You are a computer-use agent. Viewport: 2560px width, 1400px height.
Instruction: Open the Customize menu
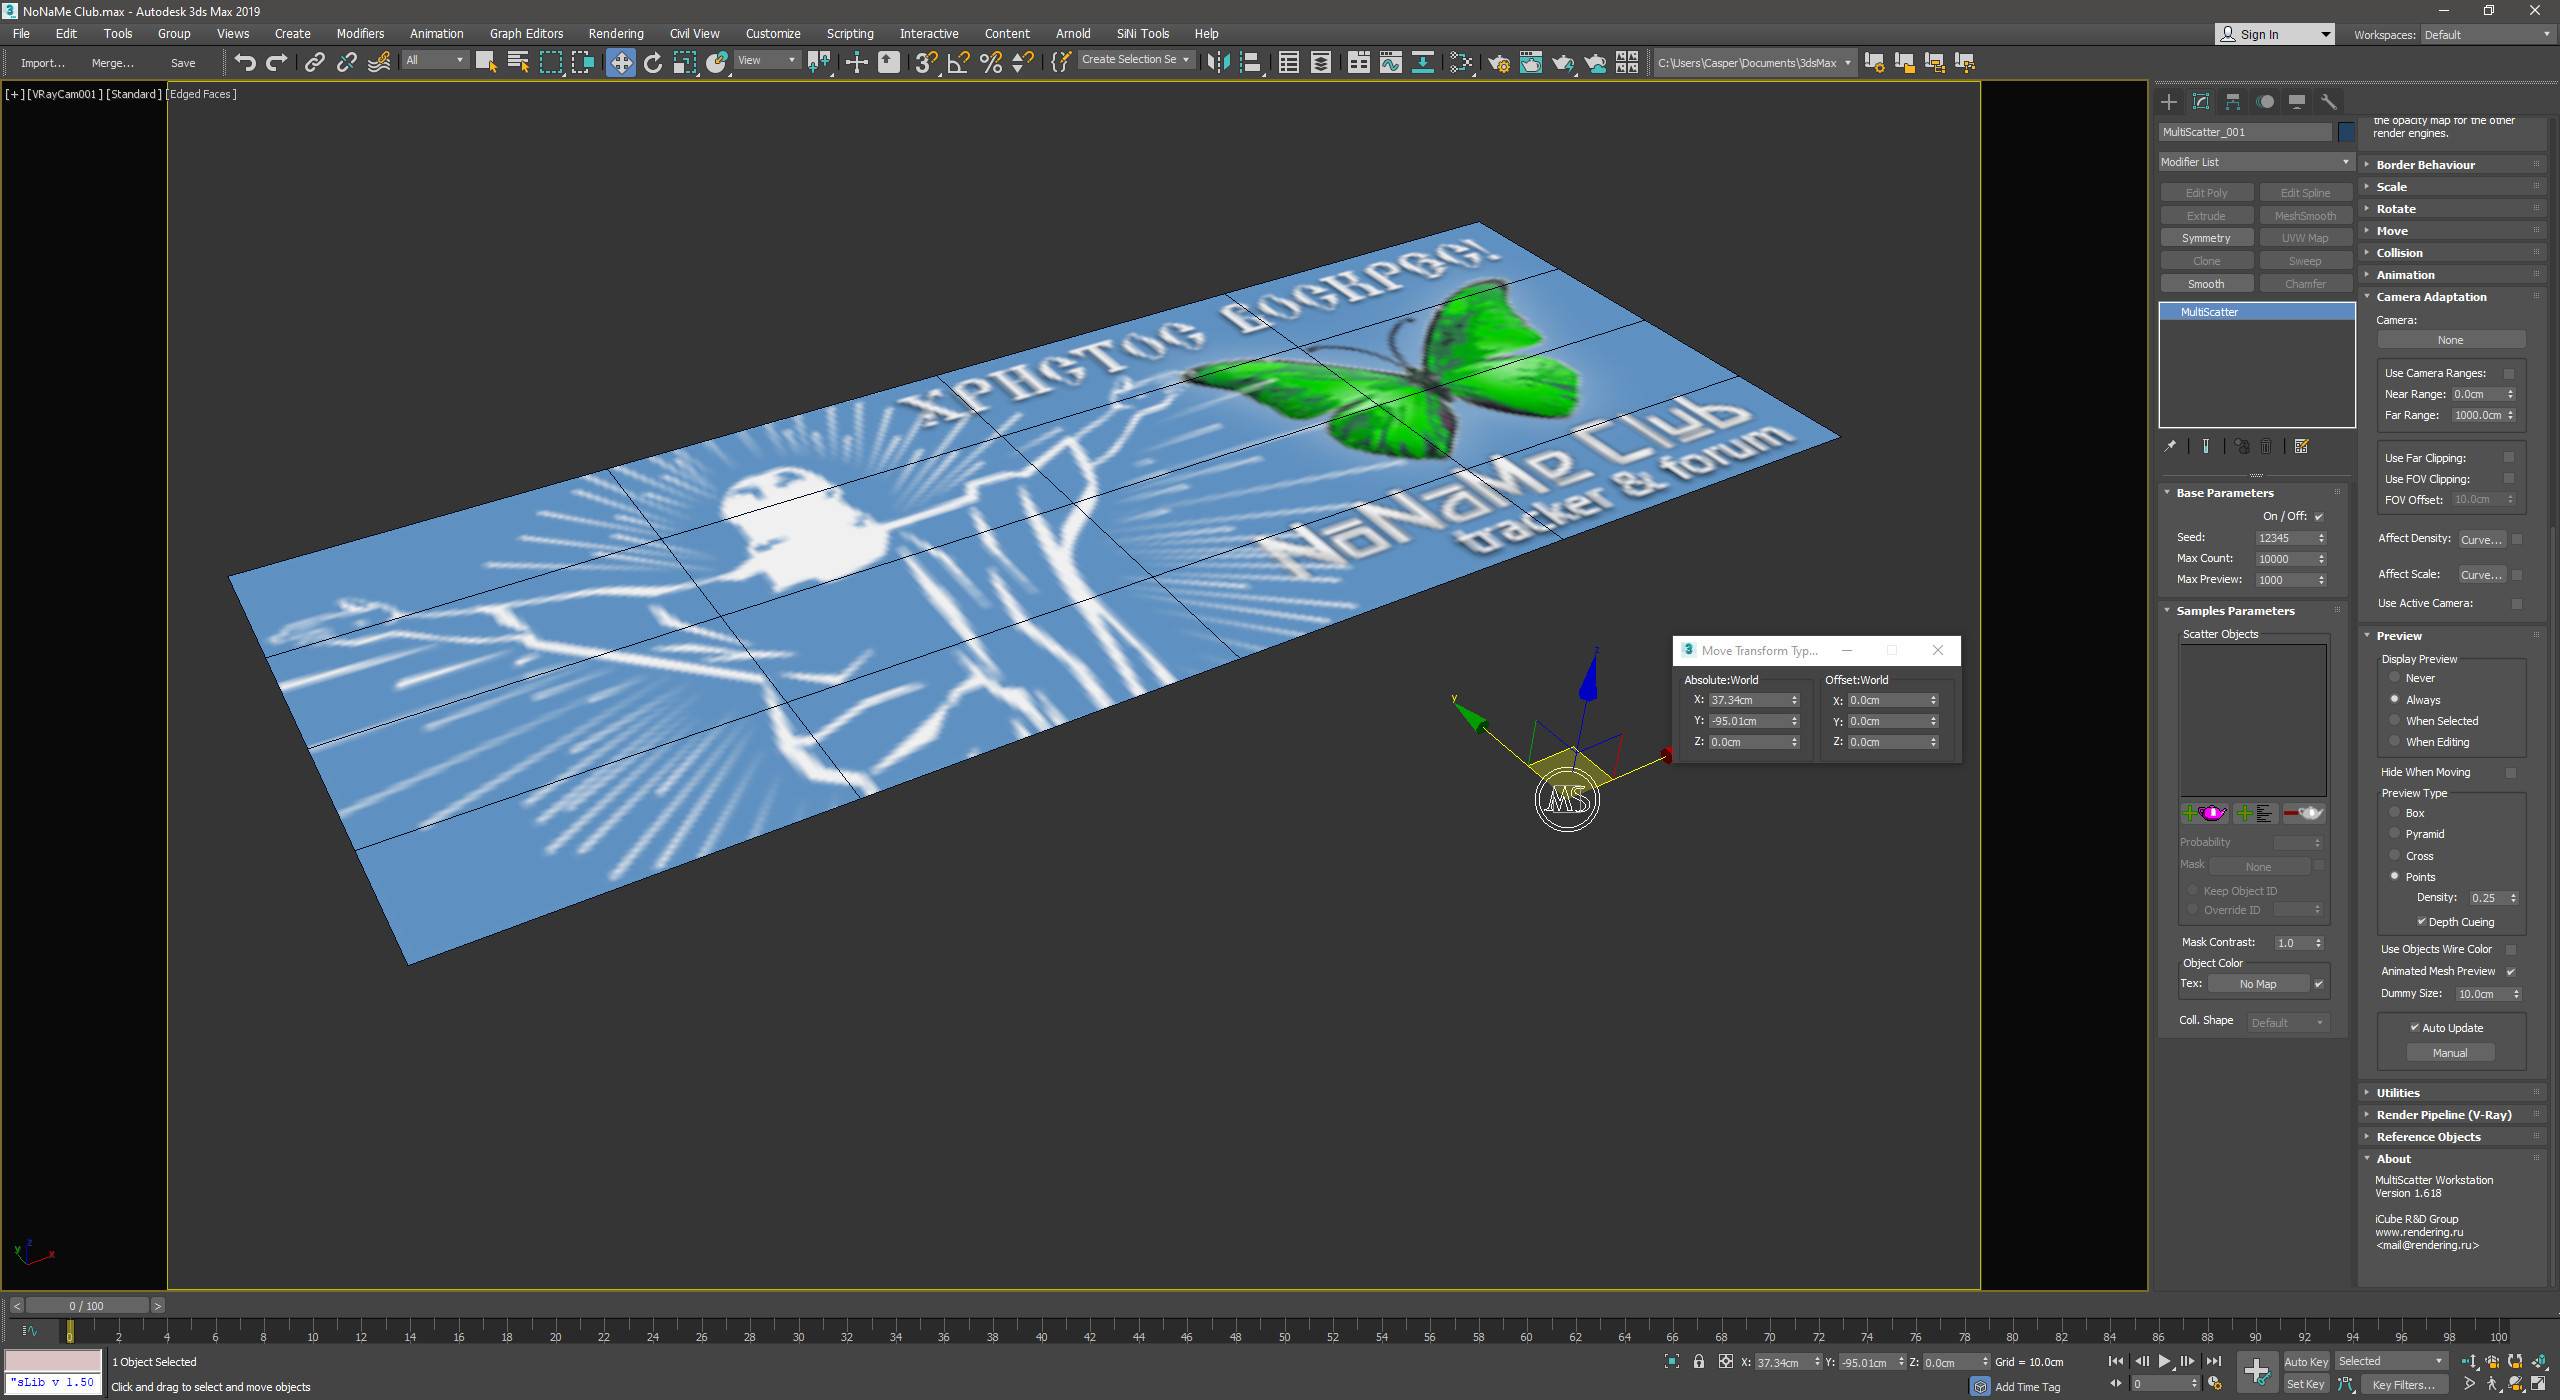tap(773, 34)
